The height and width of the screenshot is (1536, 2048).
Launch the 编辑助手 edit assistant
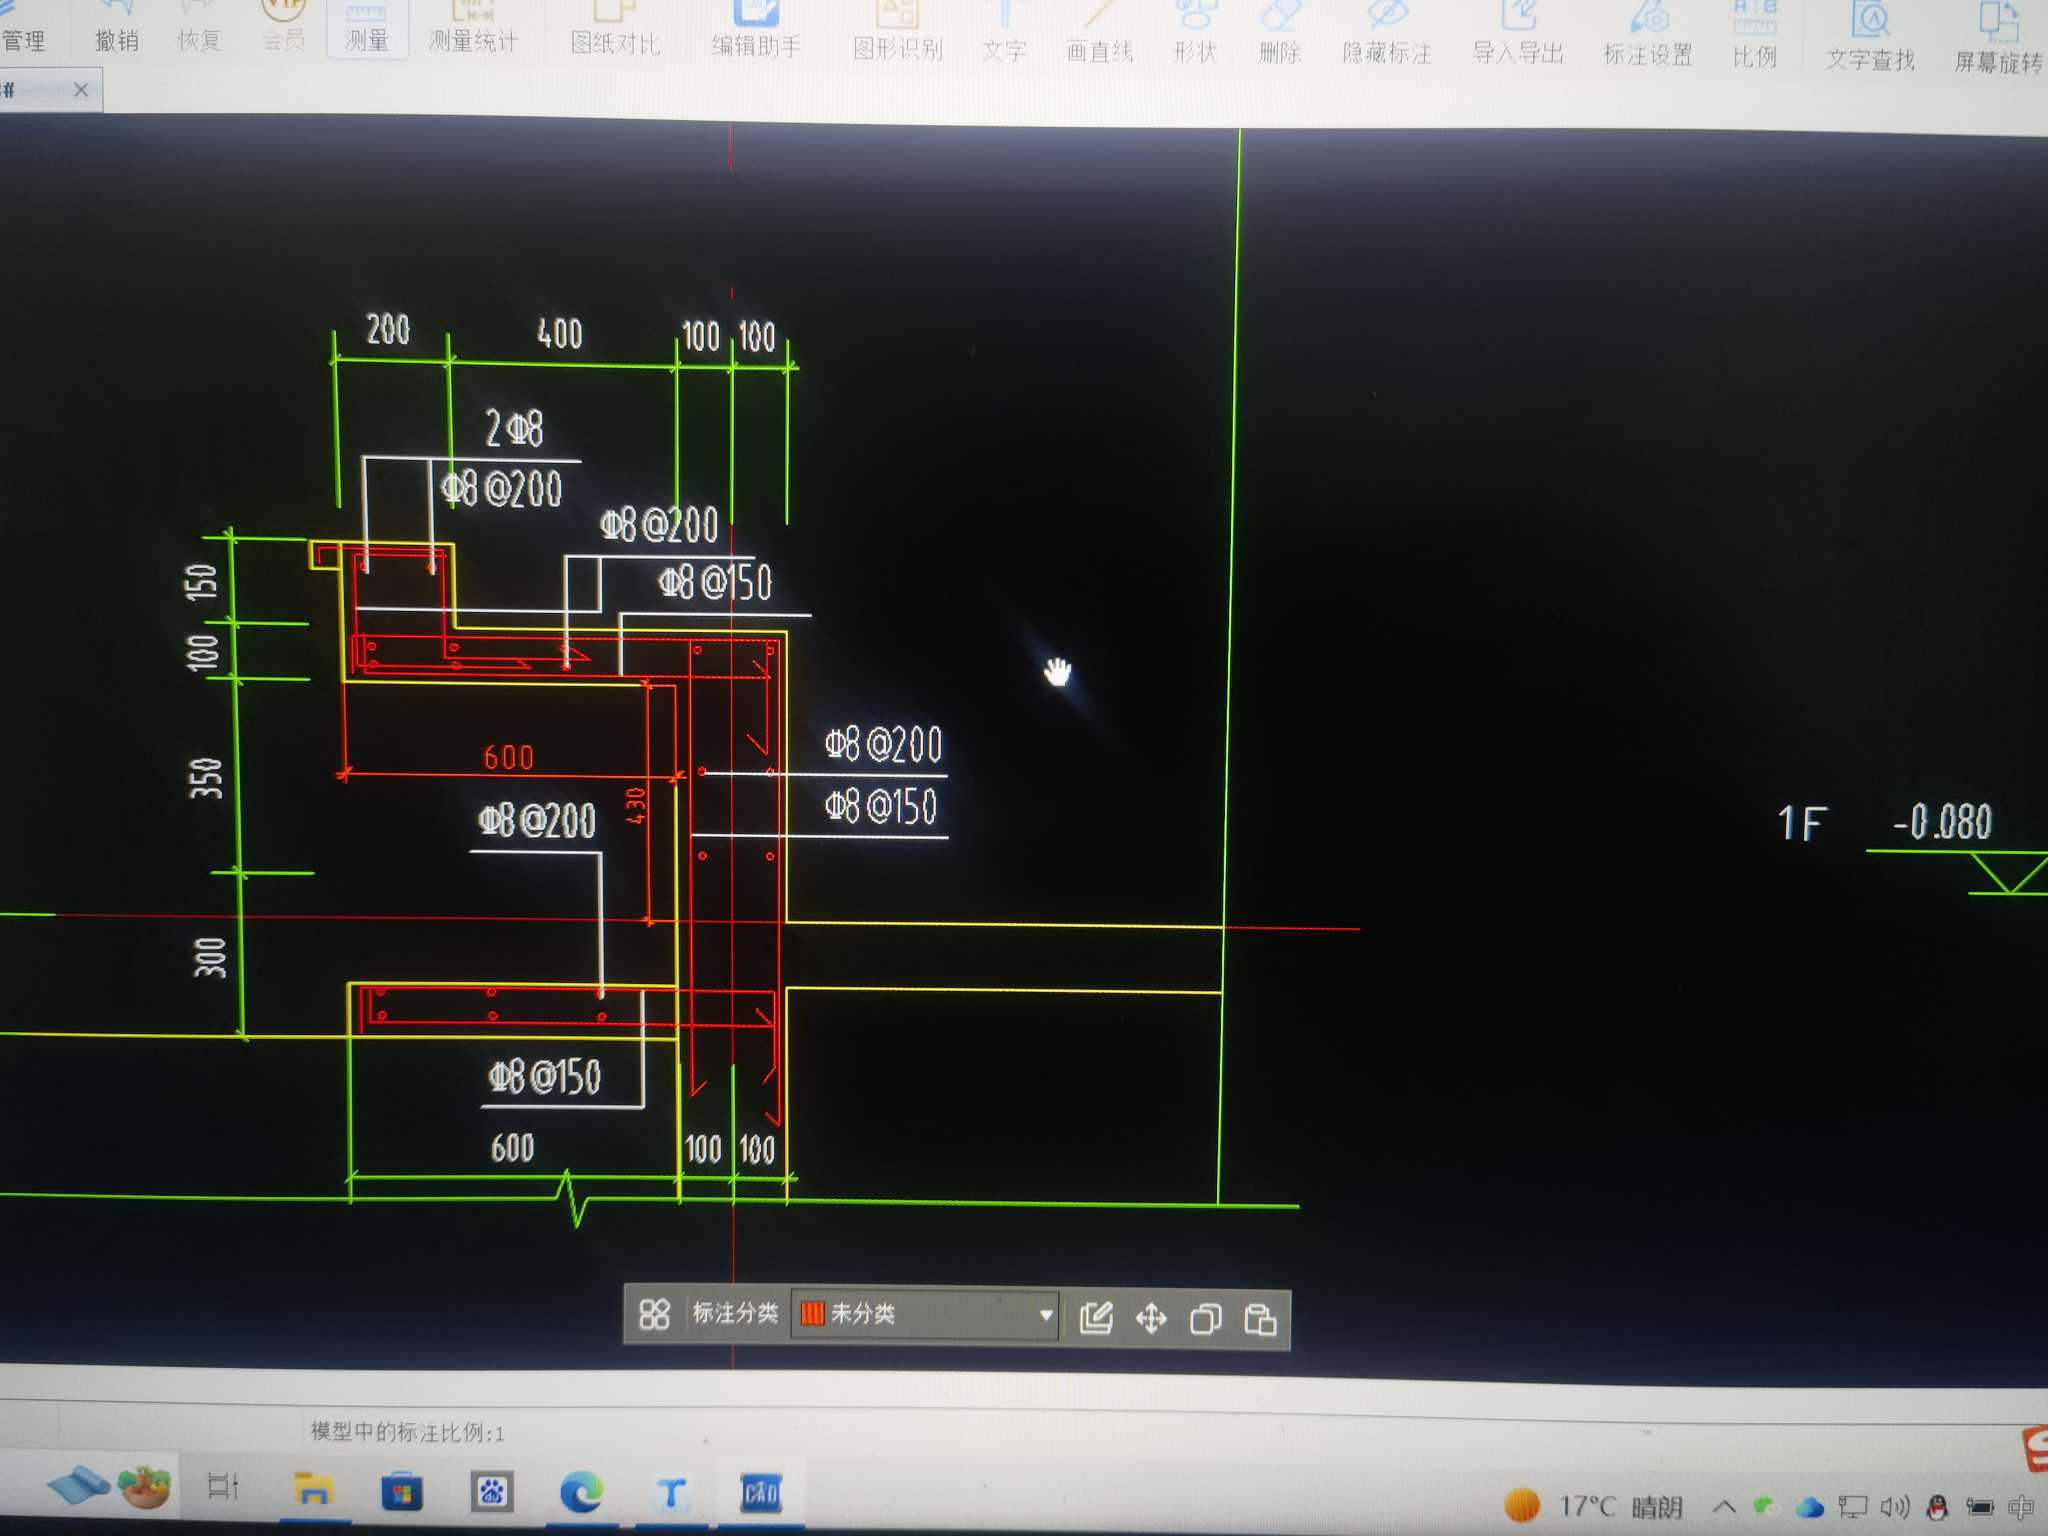tap(756, 32)
